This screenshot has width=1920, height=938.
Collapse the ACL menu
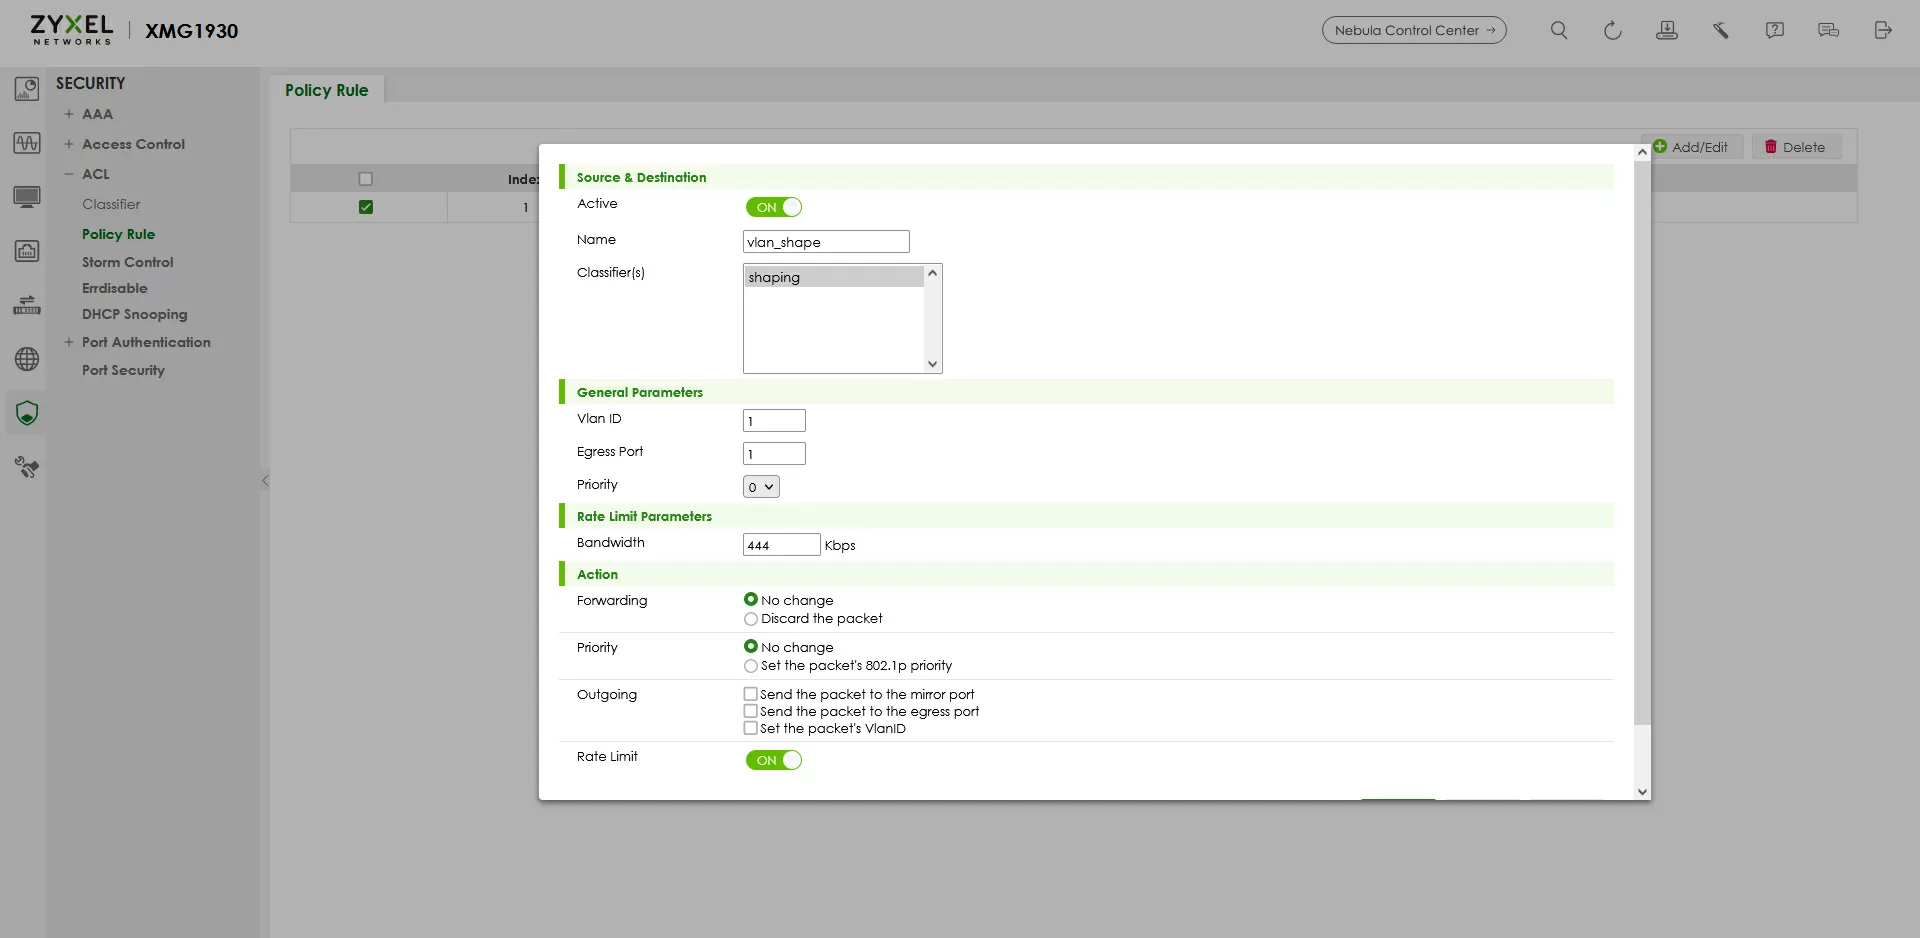(69, 174)
